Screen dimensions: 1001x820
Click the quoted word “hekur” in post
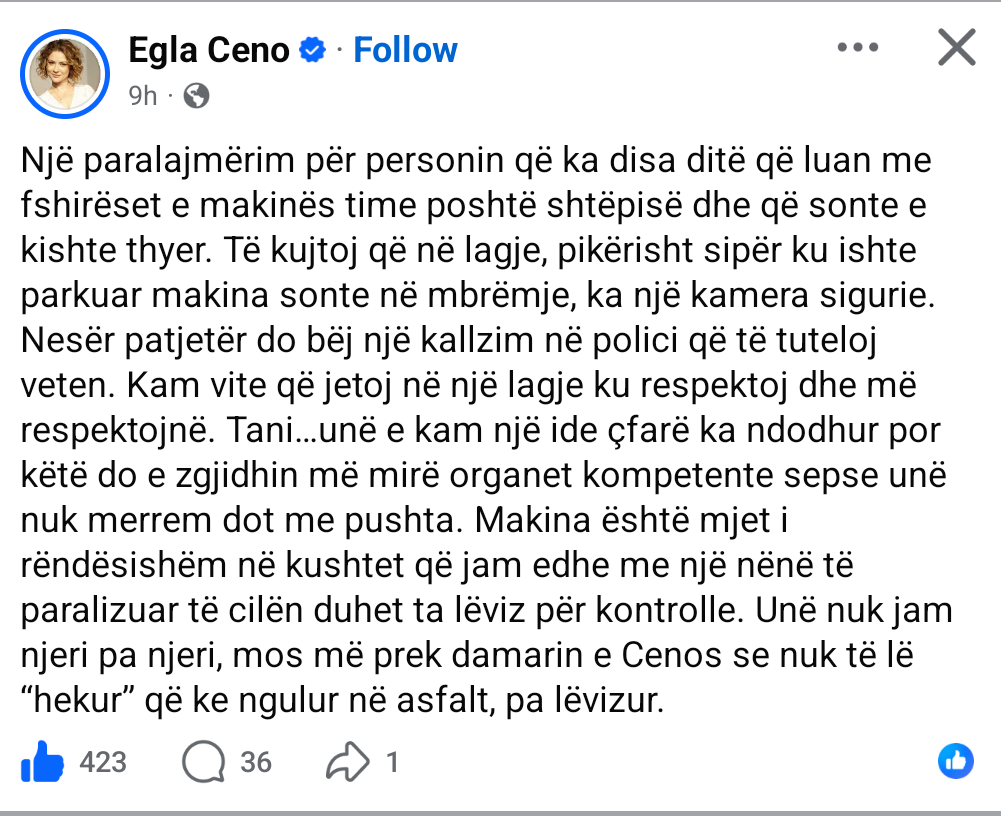click(x=78, y=701)
